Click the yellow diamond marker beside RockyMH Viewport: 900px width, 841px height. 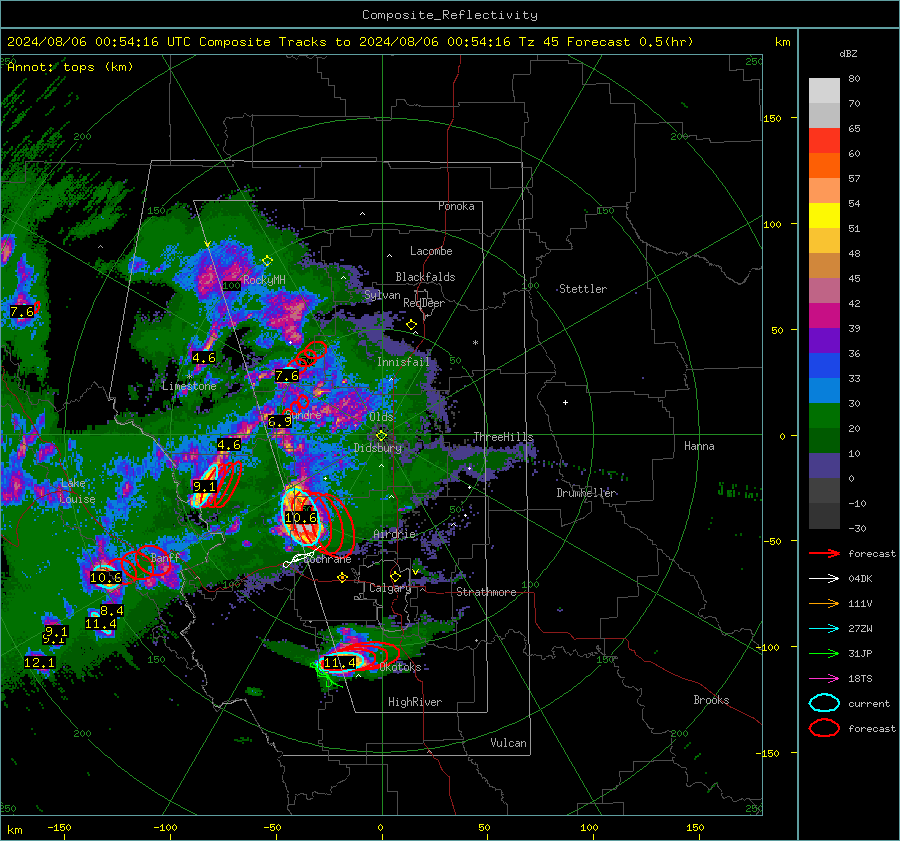(267, 261)
